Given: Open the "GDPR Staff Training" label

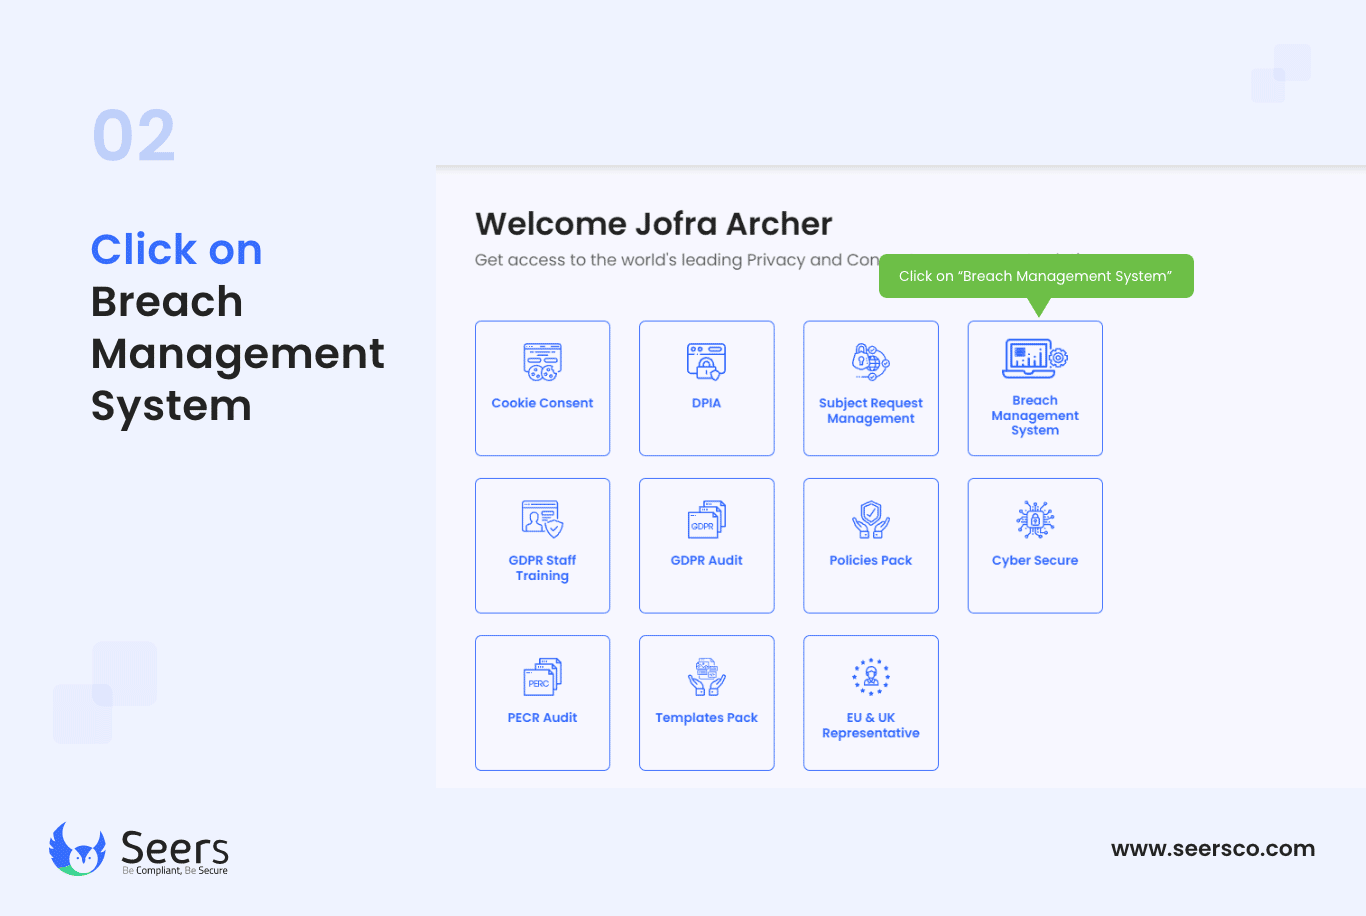Looking at the screenshot, I should point(542,568).
